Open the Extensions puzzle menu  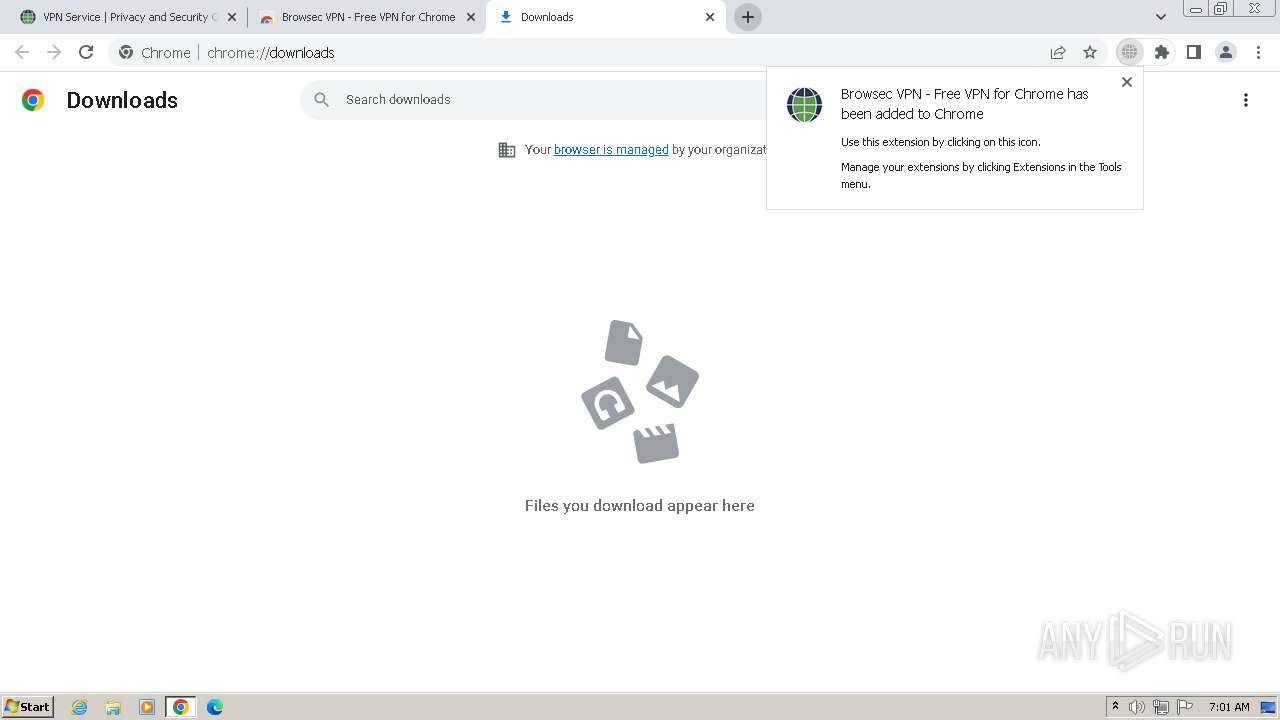click(1161, 52)
